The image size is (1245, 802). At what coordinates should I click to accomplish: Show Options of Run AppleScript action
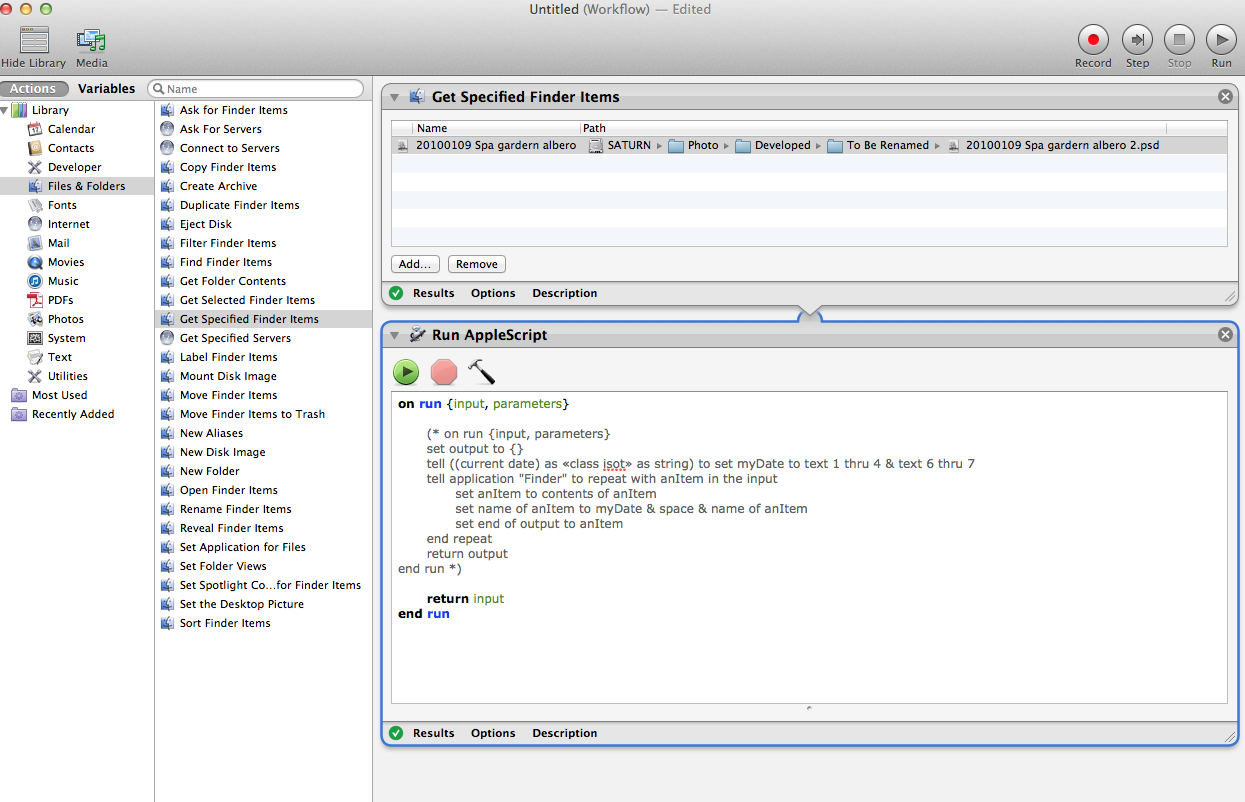tap(493, 733)
